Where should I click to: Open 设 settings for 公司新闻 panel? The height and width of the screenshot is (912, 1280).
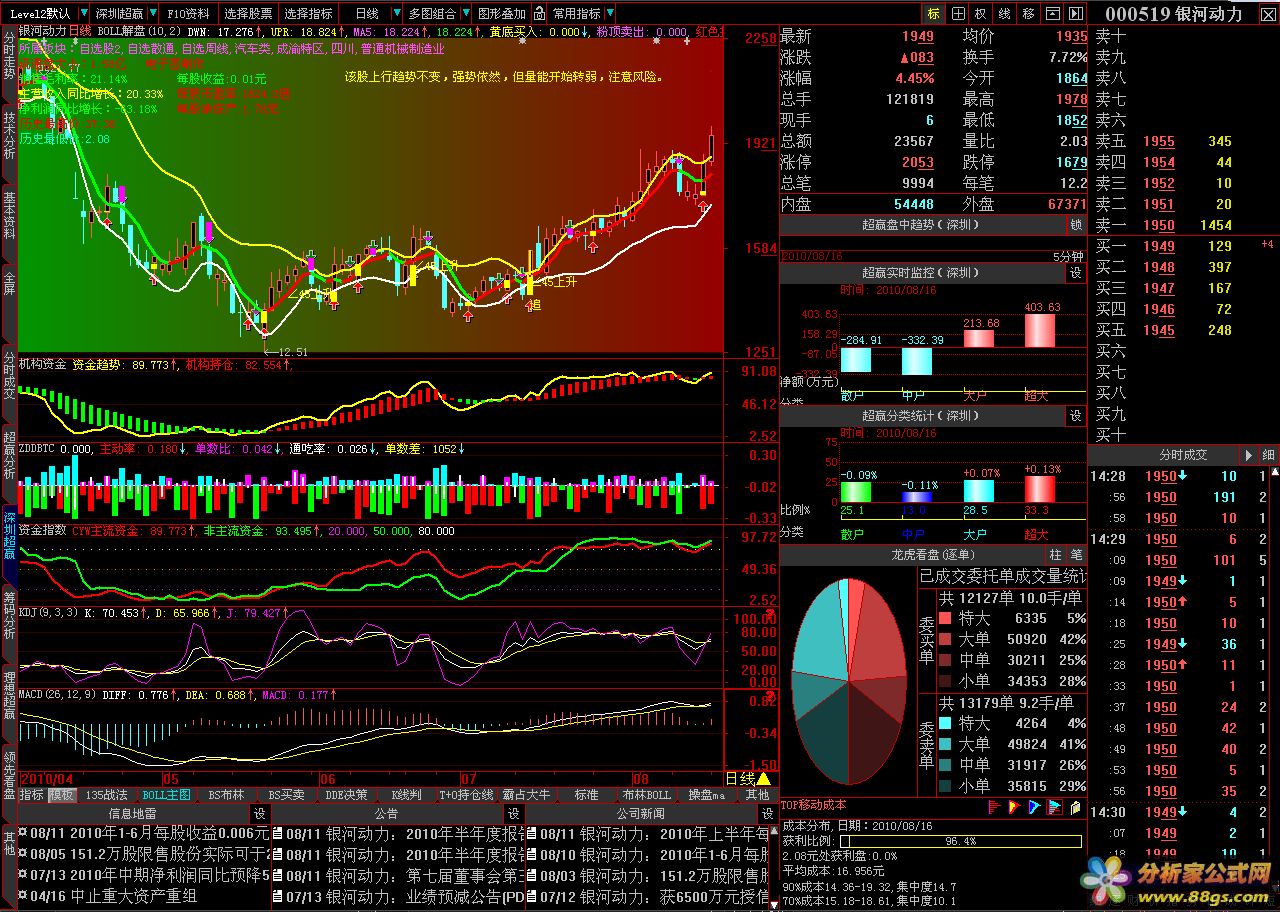pyautogui.click(x=767, y=814)
